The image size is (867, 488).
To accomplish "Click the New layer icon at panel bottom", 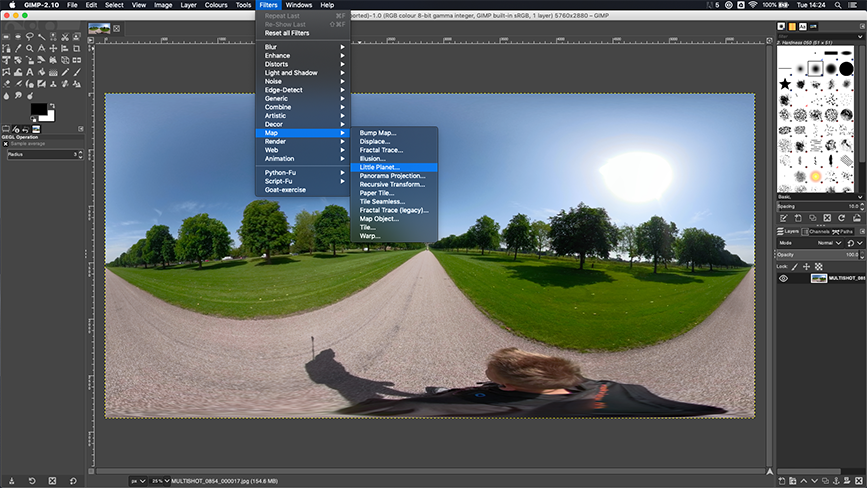I will click(x=781, y=481).
